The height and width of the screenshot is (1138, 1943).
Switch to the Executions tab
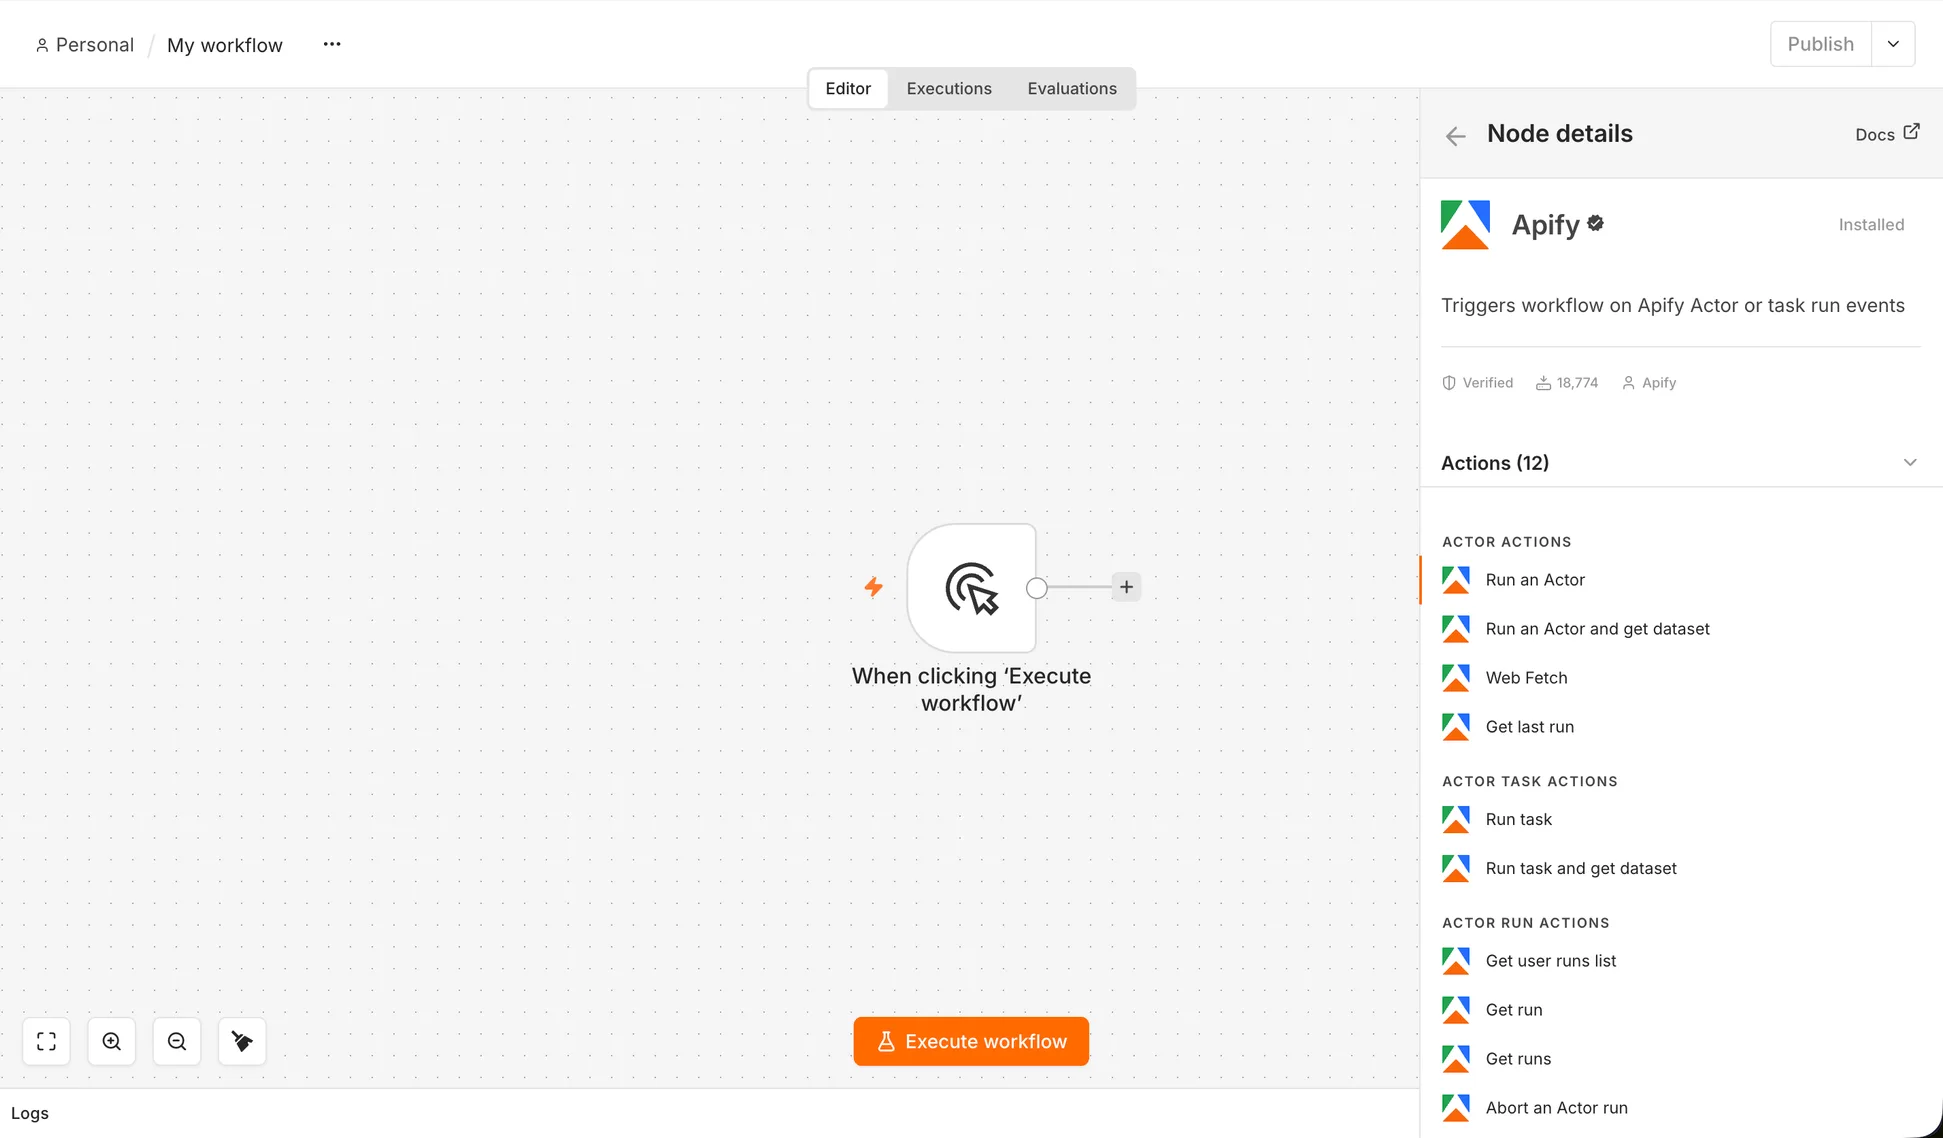pyautogui.click(x=949, y=88)
